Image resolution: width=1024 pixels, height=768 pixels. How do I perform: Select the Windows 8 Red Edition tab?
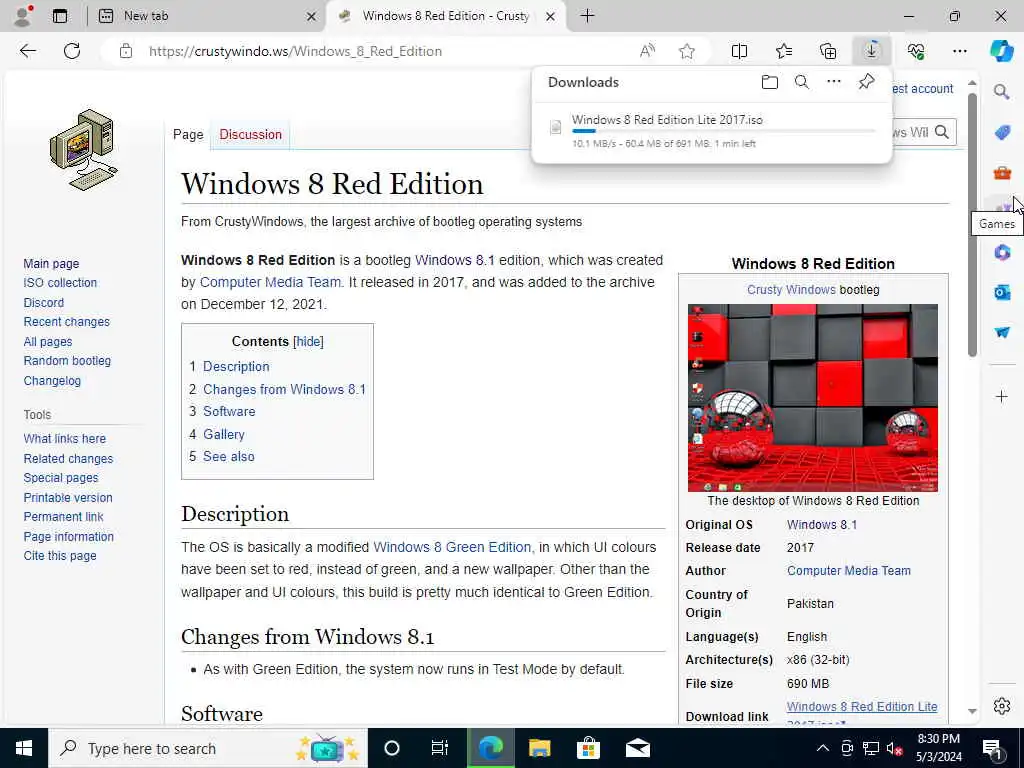446,16
